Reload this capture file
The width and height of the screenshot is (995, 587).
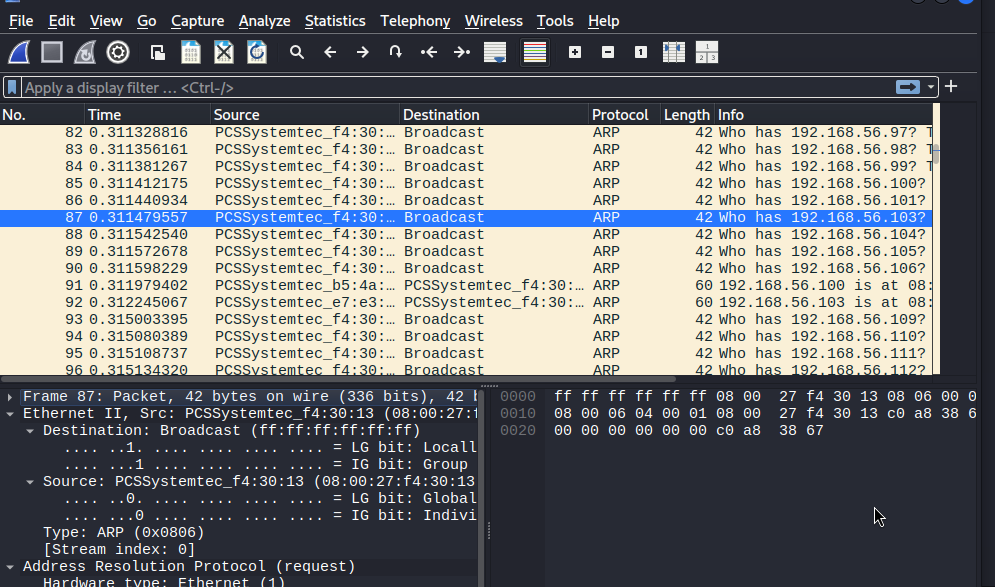pos(257,53)
